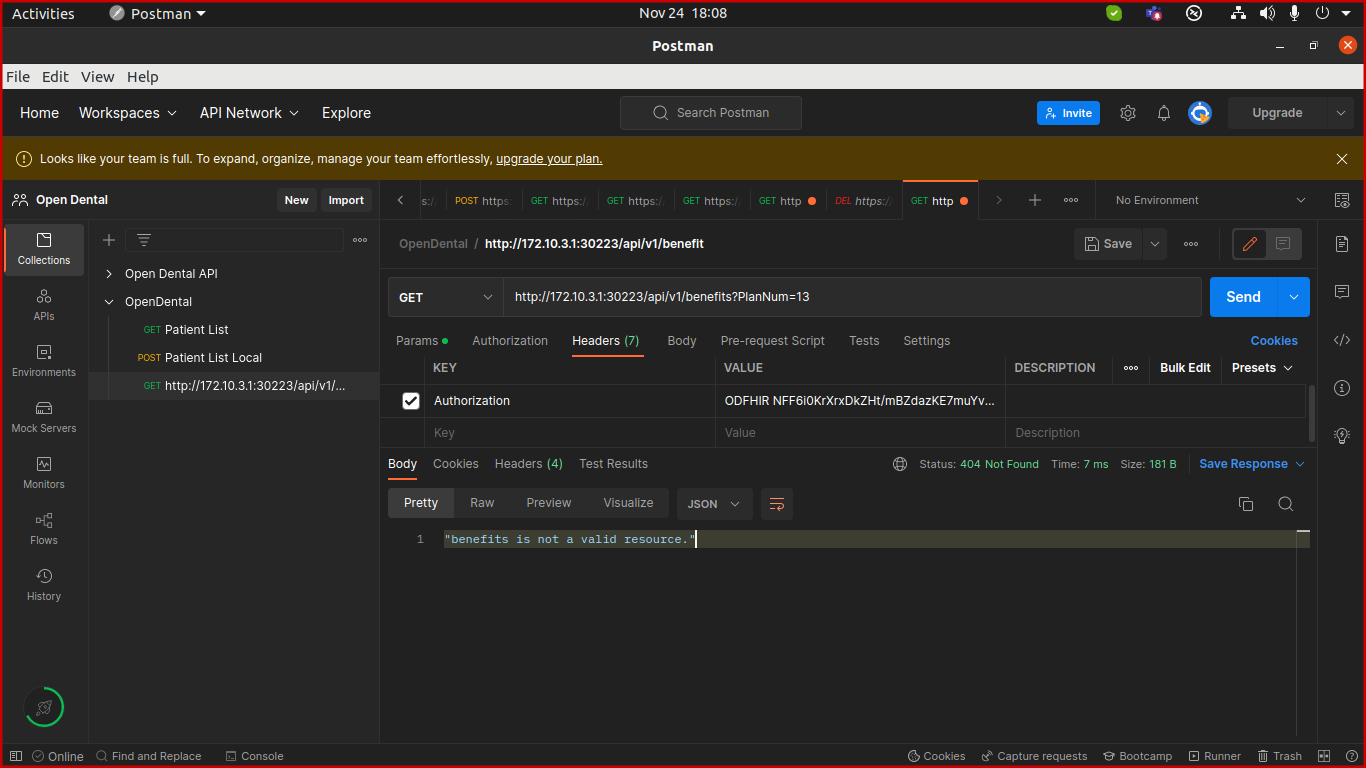Open the View menu
The width and height of the screenshot is (1366, 768).
[x=98, y=77]
